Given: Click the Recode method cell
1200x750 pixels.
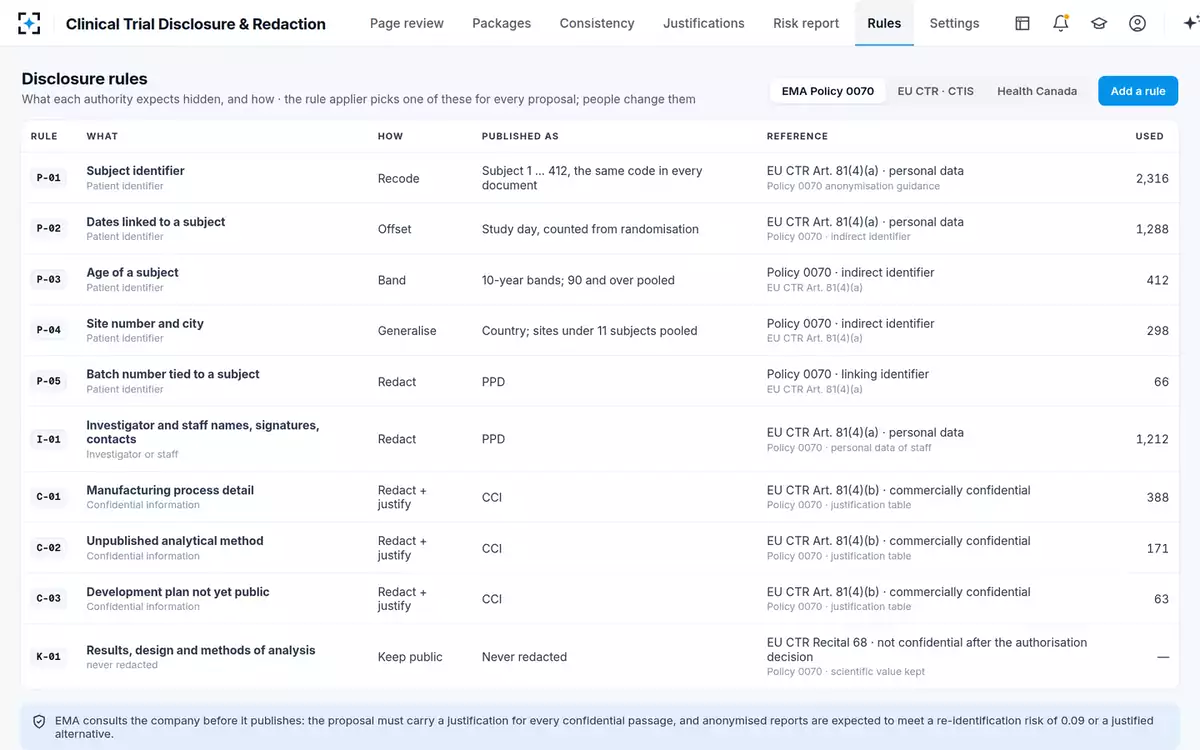Looking at the screenshot, I should 398,178.
